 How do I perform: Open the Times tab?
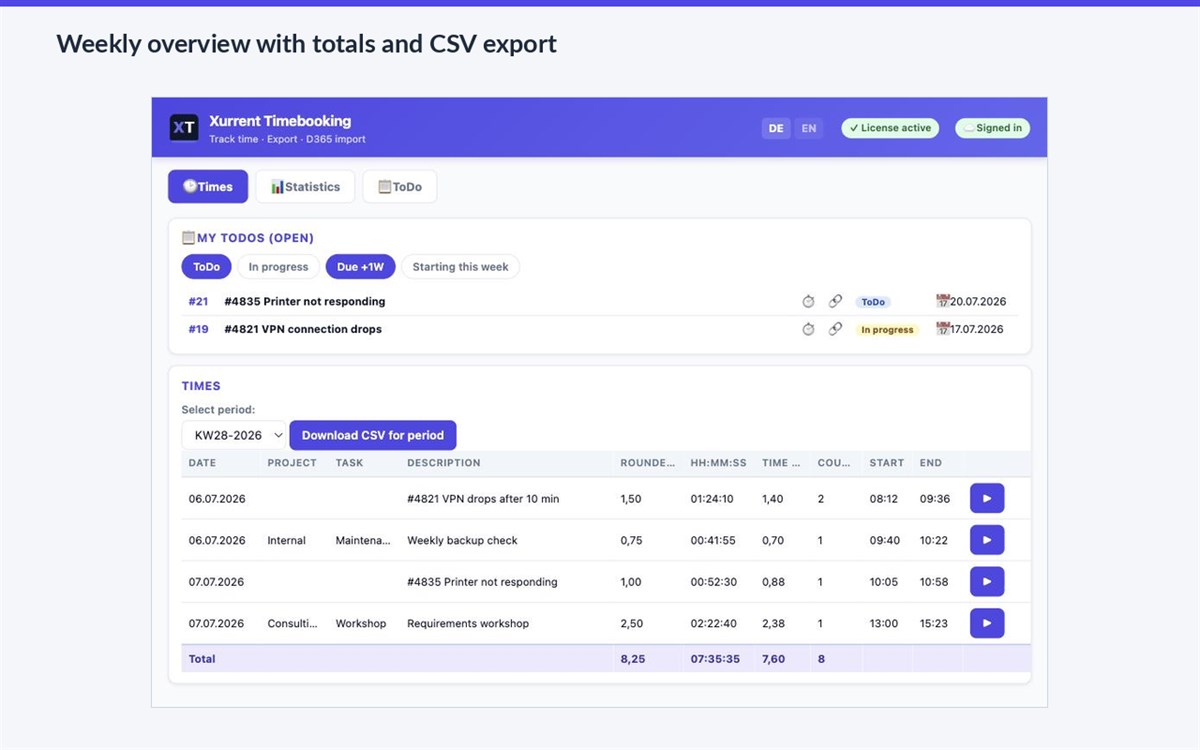click(208, 187)
